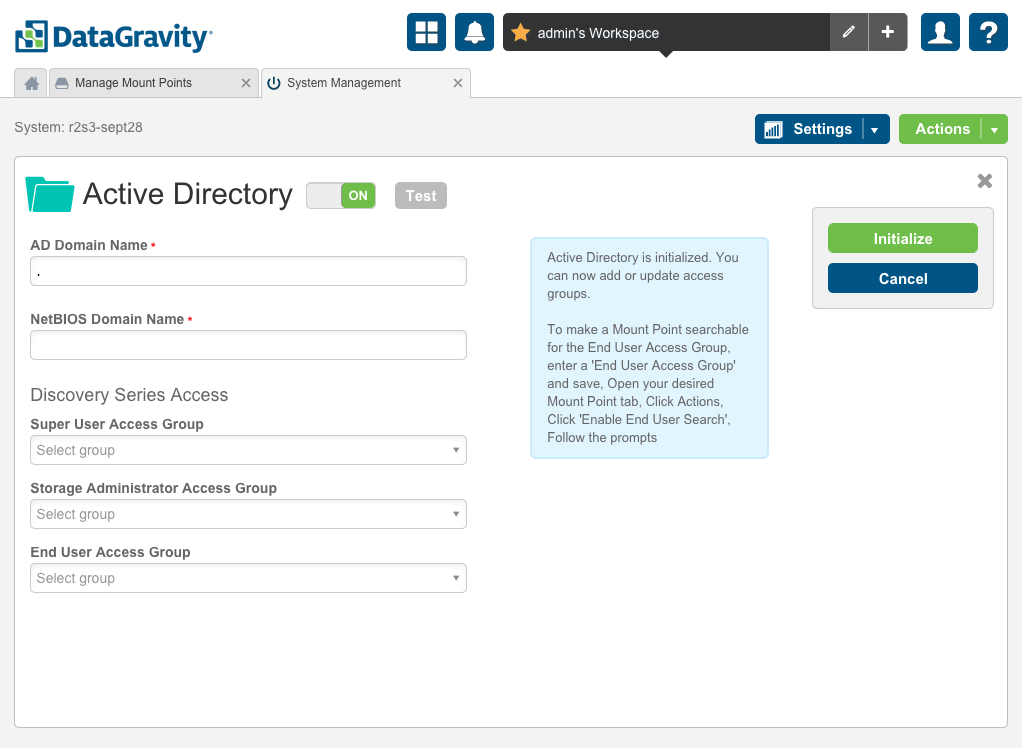Screen dimensions: 1022x748
Task: Click the Initialize button
Action: click(x=902, y=238)
